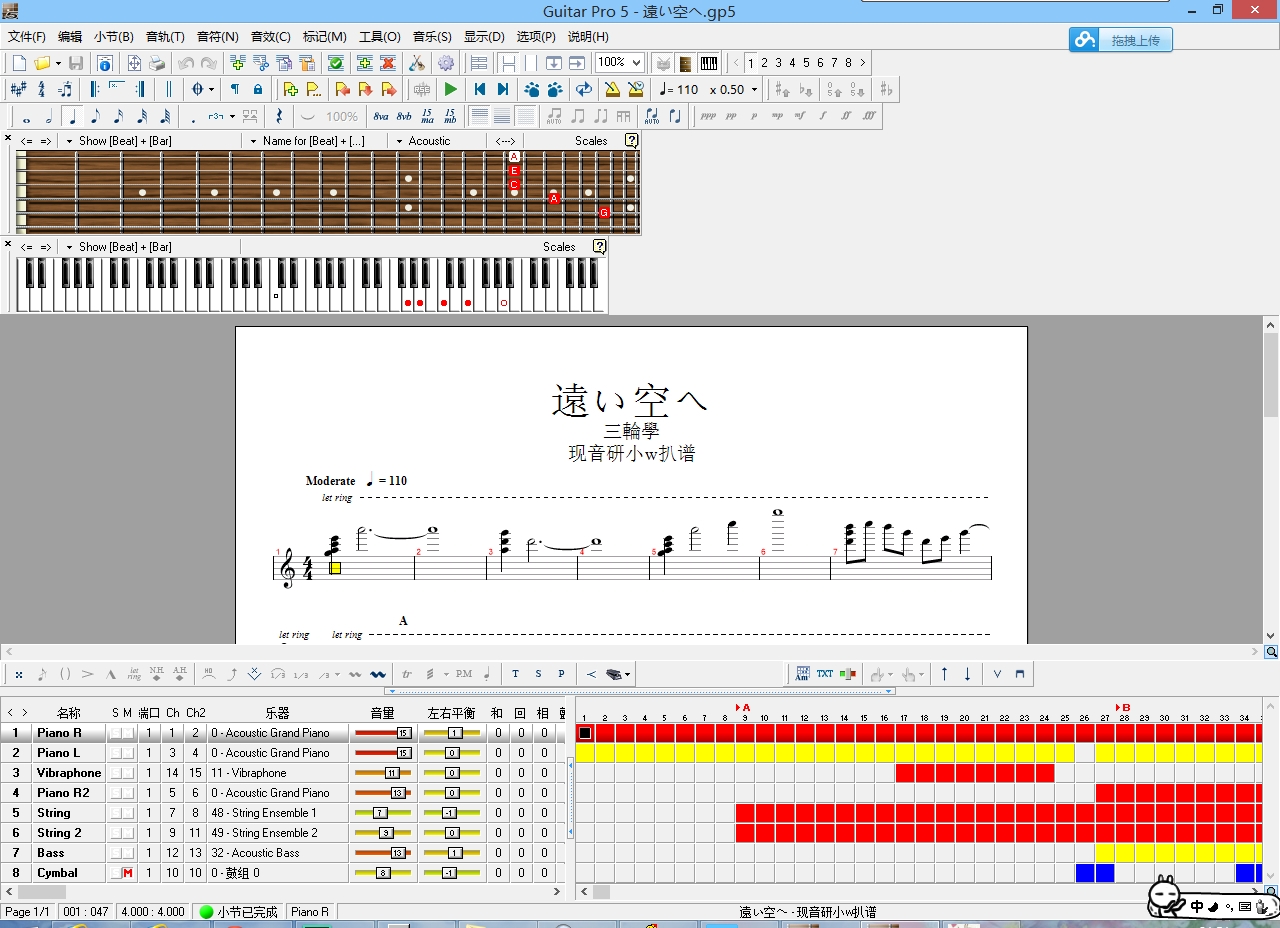Show the fretboard panel via the wood icon
This screenshot has height=928, width=1280.
click(x=685, y=63)
